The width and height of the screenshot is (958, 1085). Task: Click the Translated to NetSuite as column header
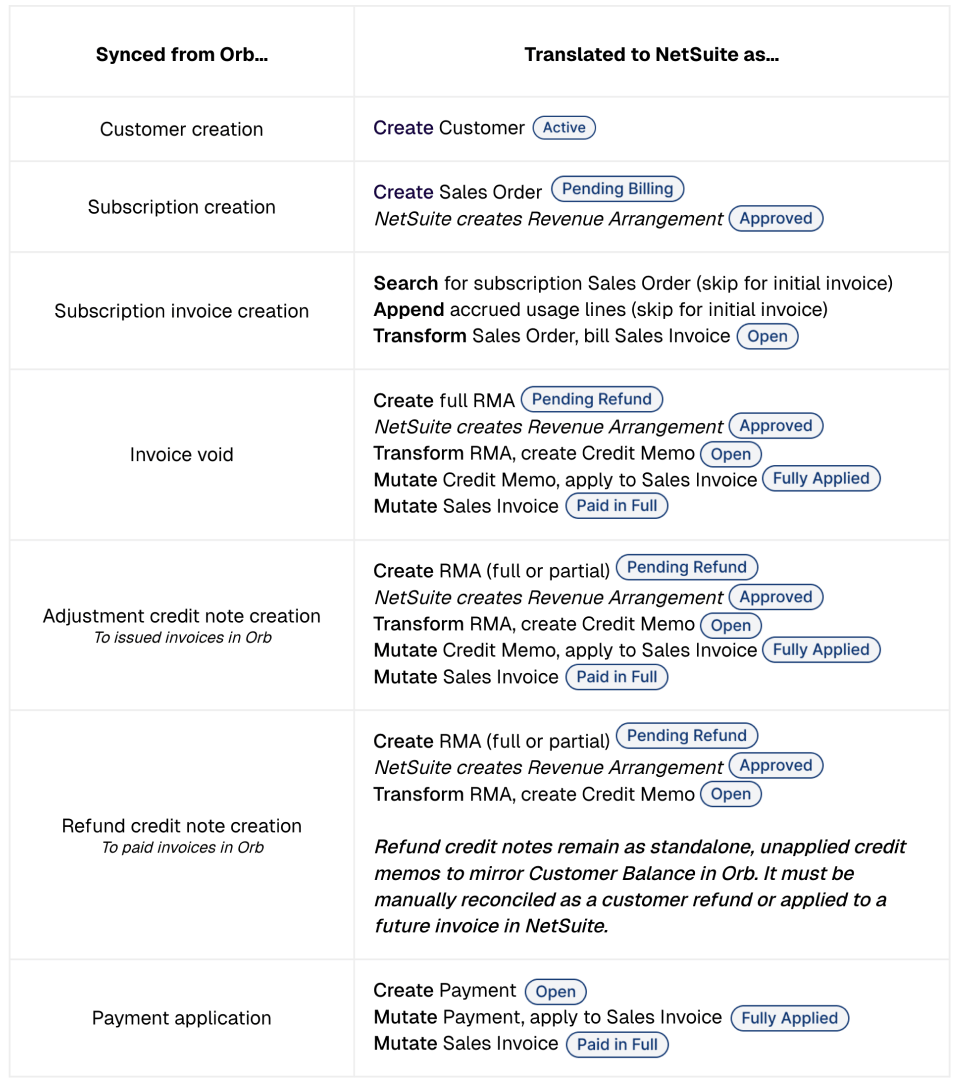click(x=651, y=54)
